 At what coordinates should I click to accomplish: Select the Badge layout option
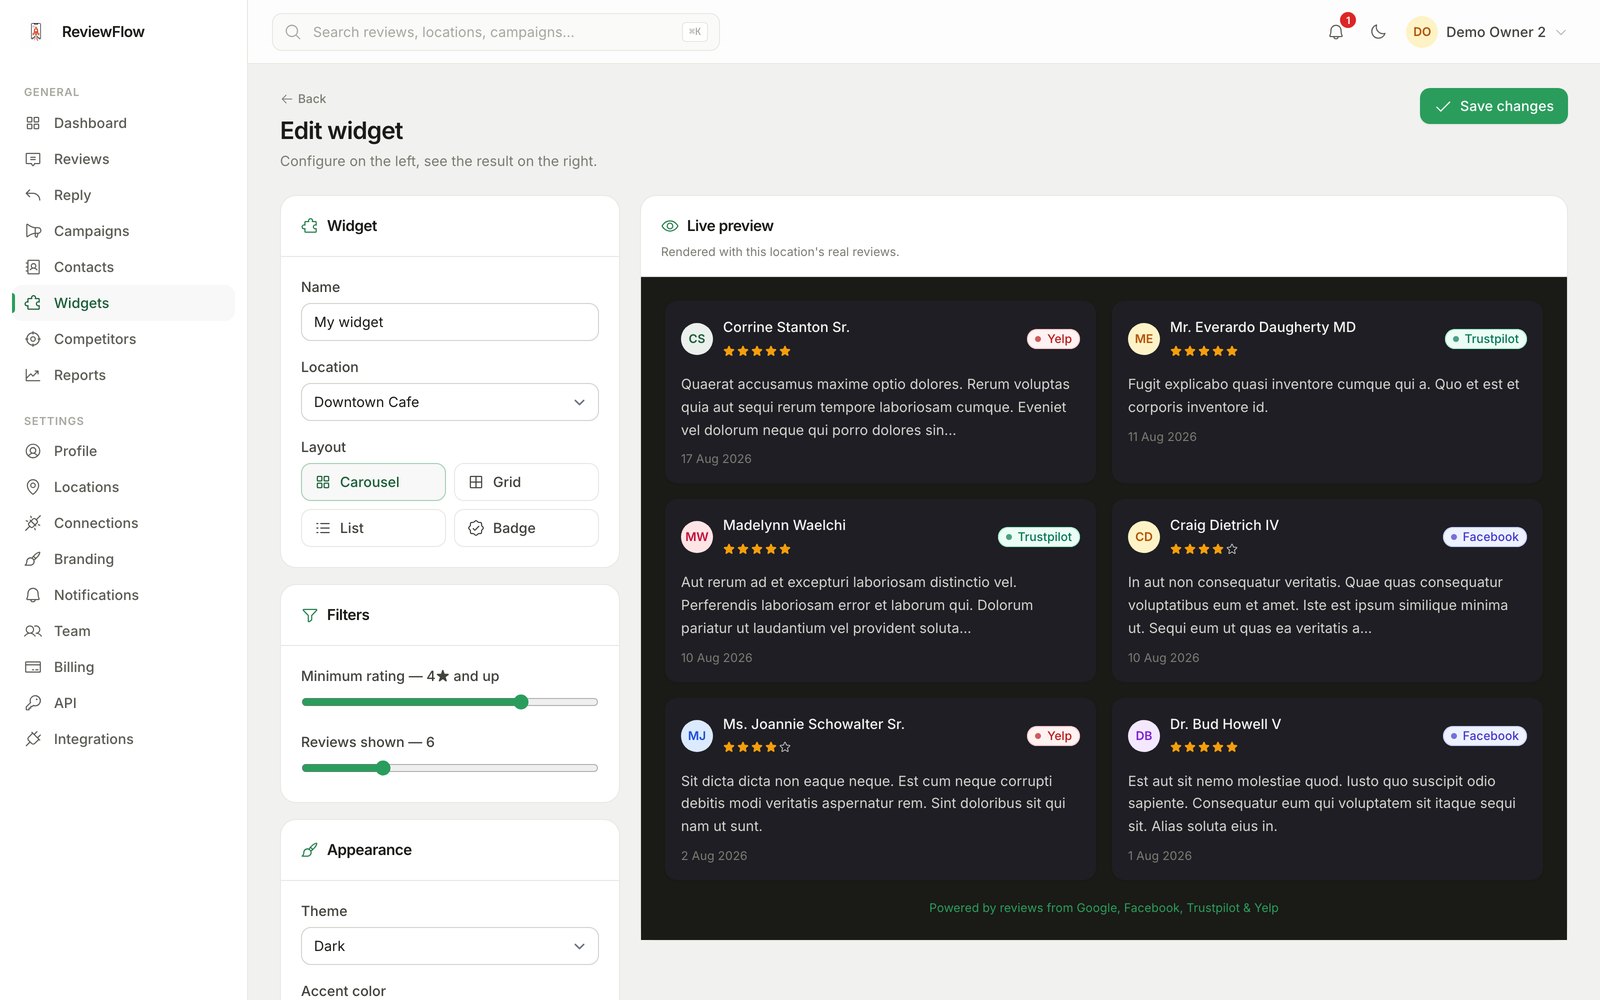click(526, 528)
